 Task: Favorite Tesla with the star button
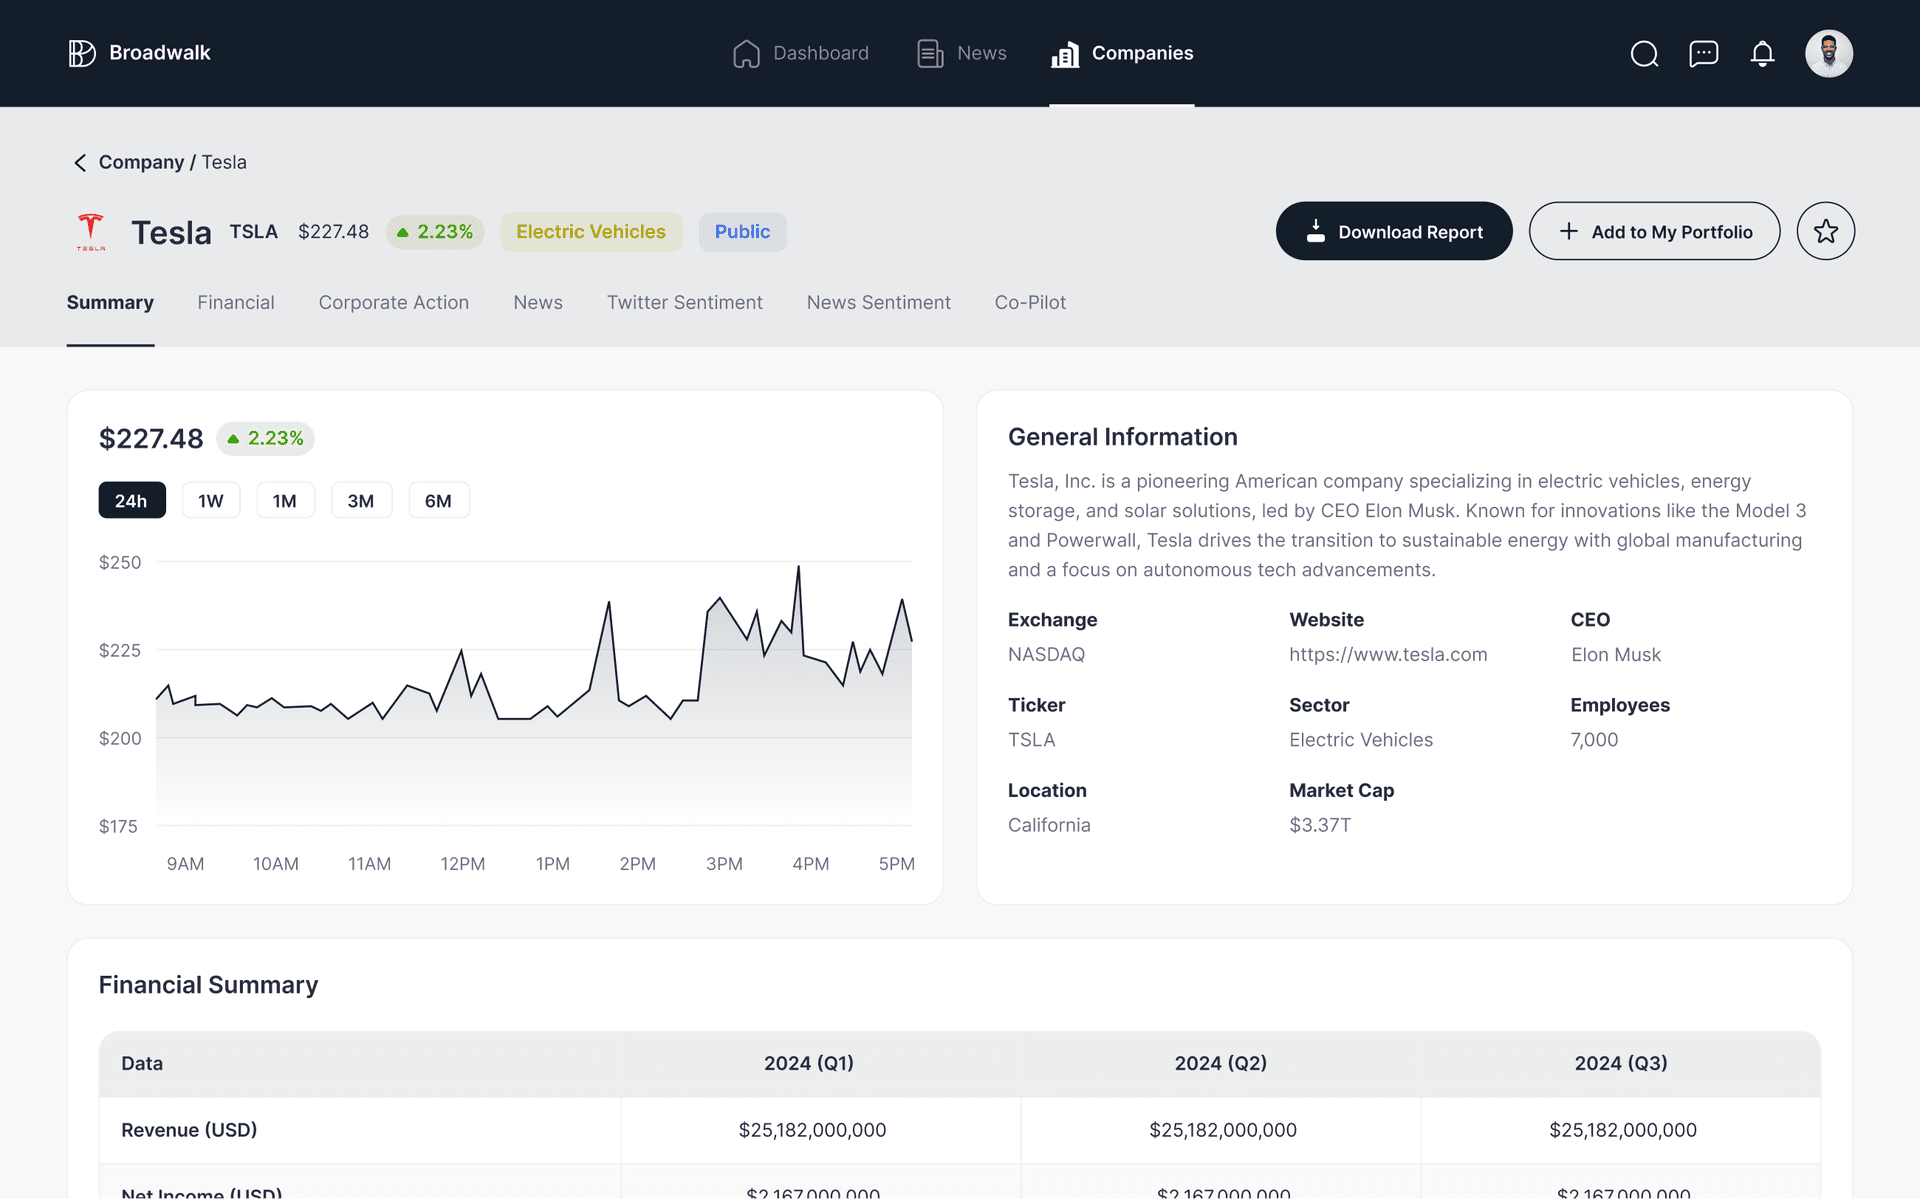point(1825,231)
